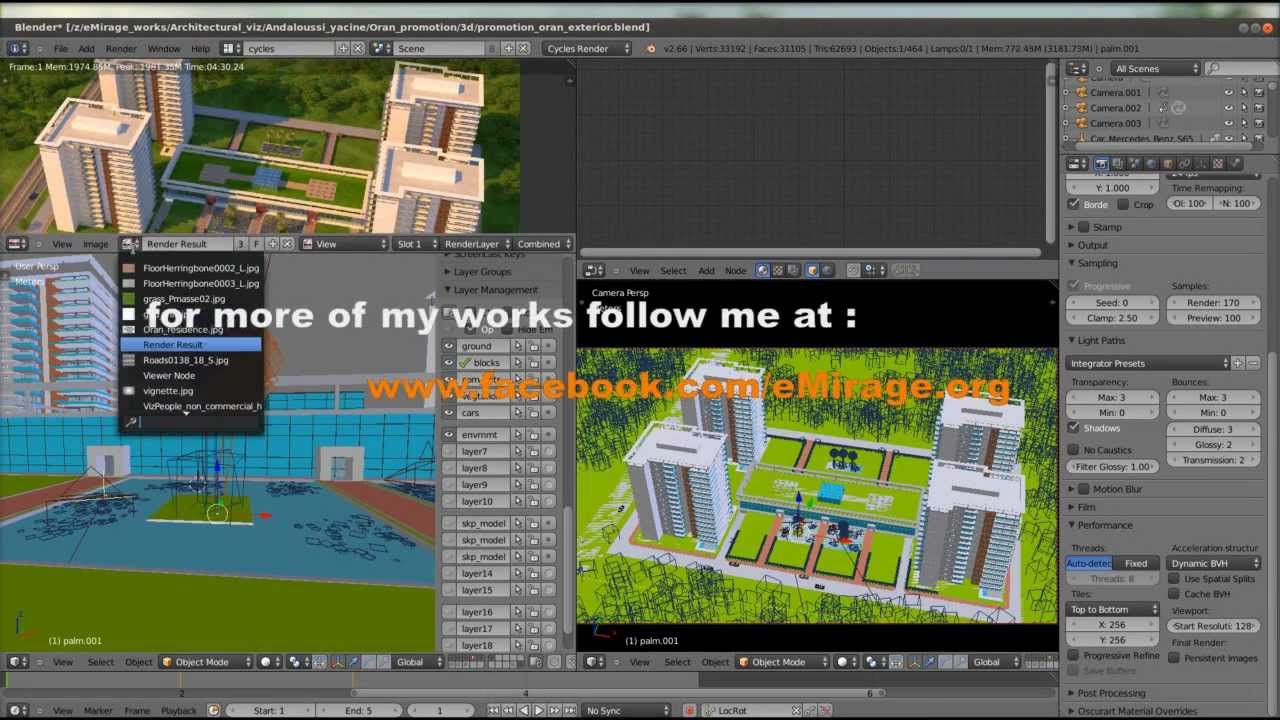Screen dimensions: 1280x720
Task: Enable the Cache BVH checkbox
Action: coord(1174,594)
